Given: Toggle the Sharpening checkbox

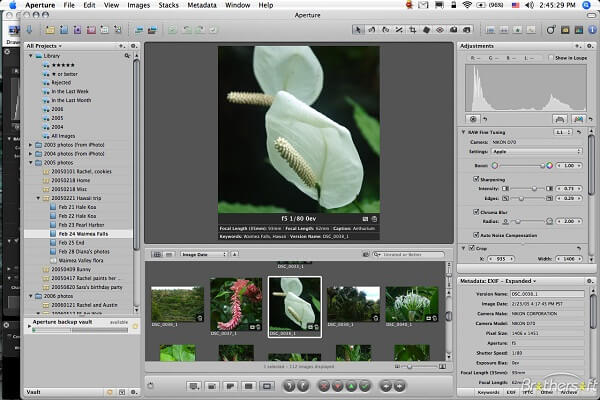Looking at the screenshot, I should tap(476, 177).
